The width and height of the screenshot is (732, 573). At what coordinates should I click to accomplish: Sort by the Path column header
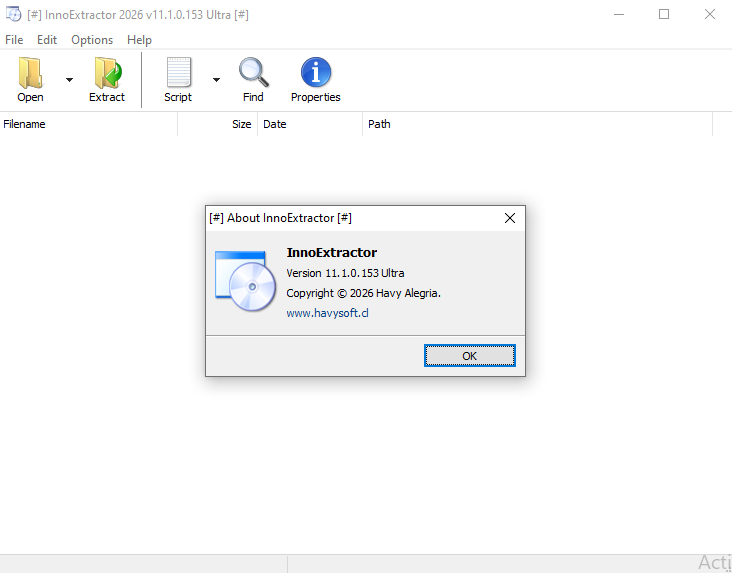tap(537, 124)
